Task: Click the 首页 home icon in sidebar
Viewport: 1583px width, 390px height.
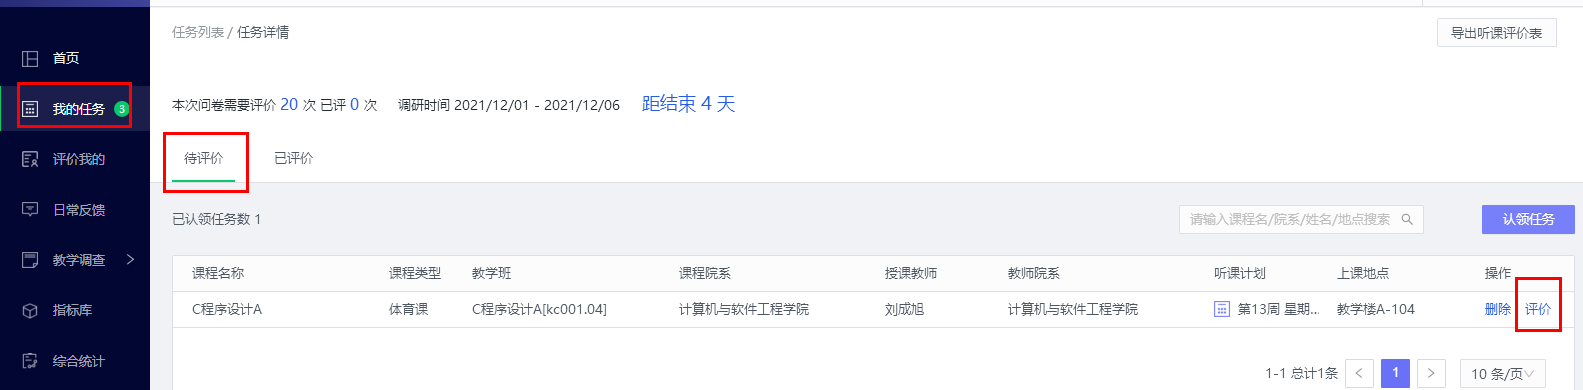Action: point(30,59)
